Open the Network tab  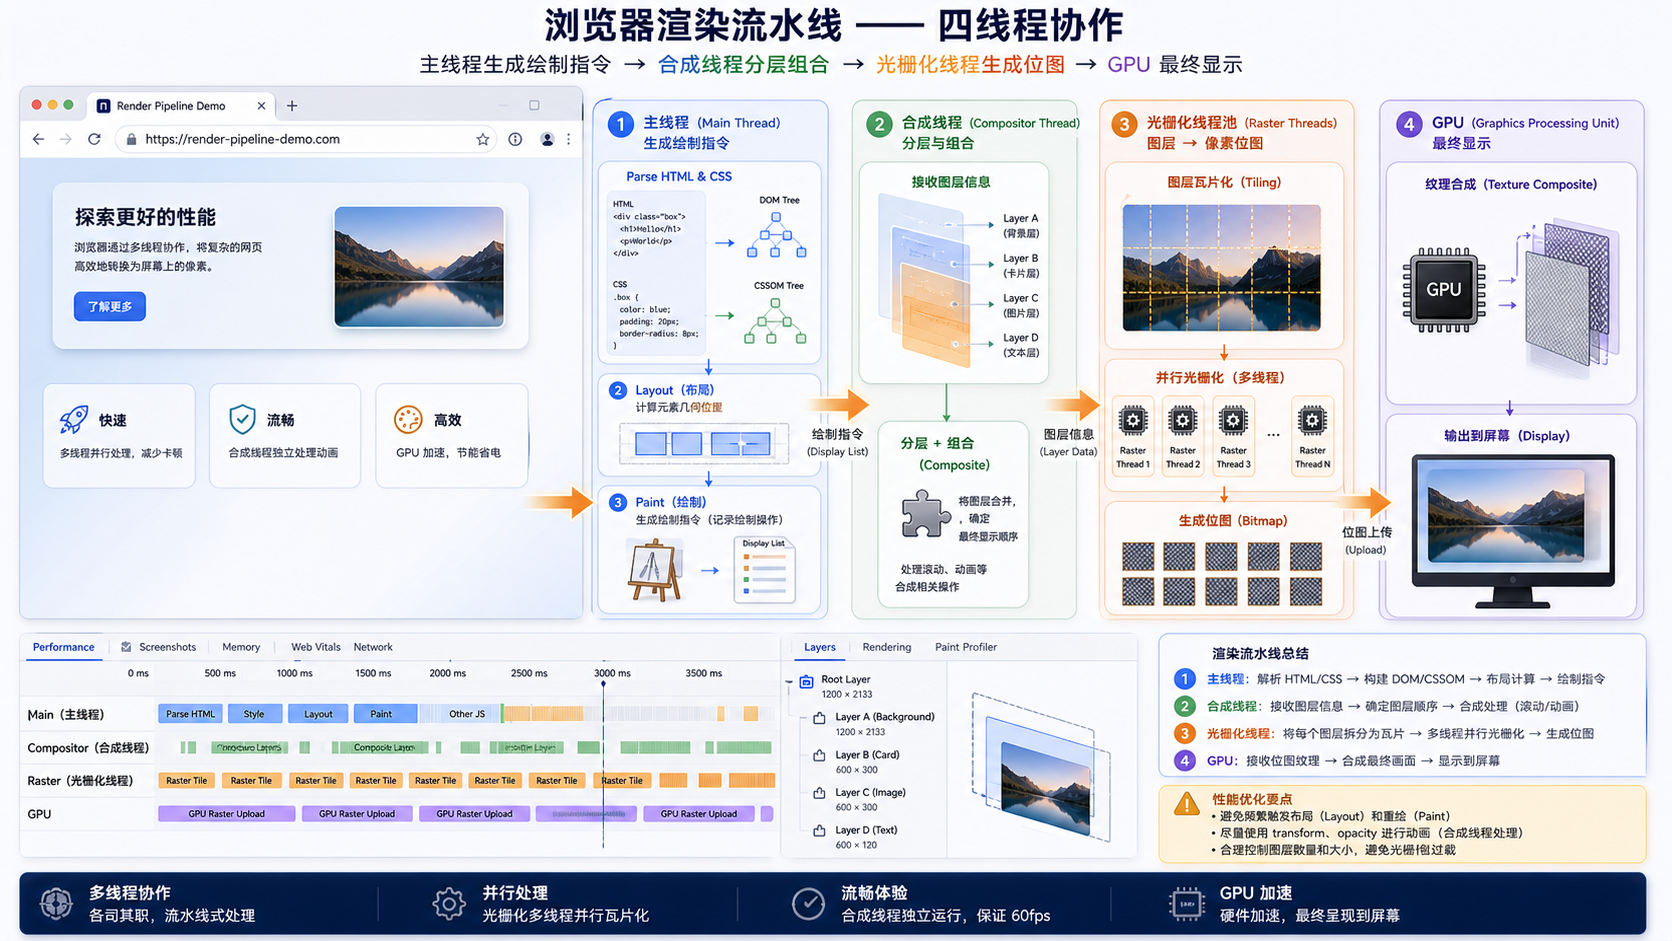click(x=373, y=647)
